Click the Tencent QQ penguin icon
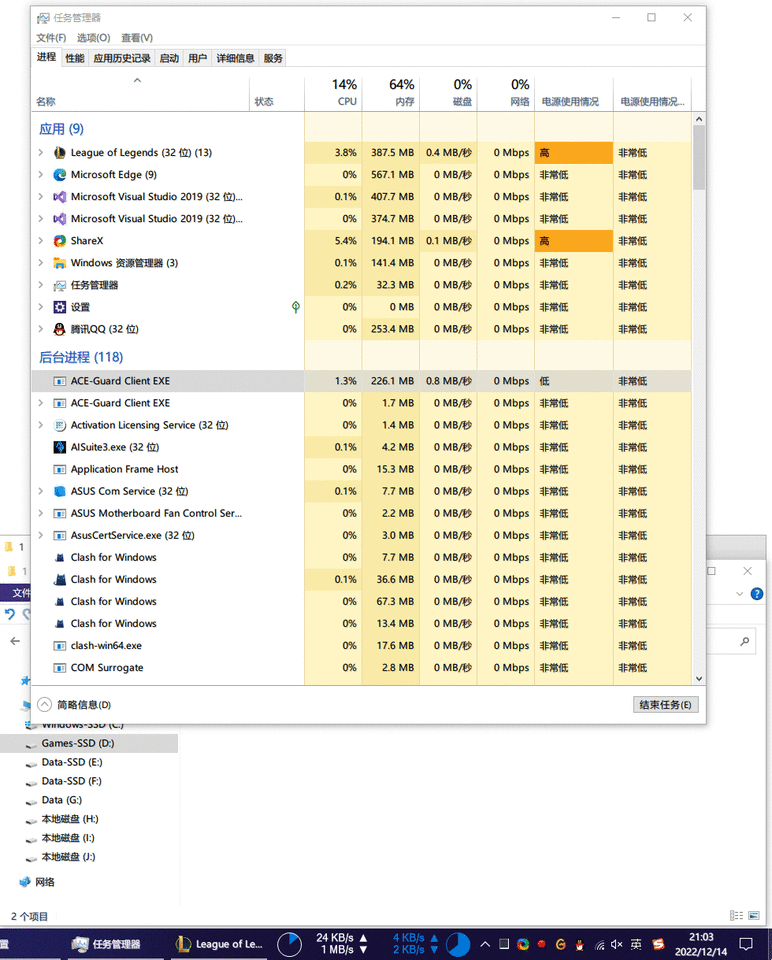The height and width of the screenshot is (960, 772). point(59,329)
